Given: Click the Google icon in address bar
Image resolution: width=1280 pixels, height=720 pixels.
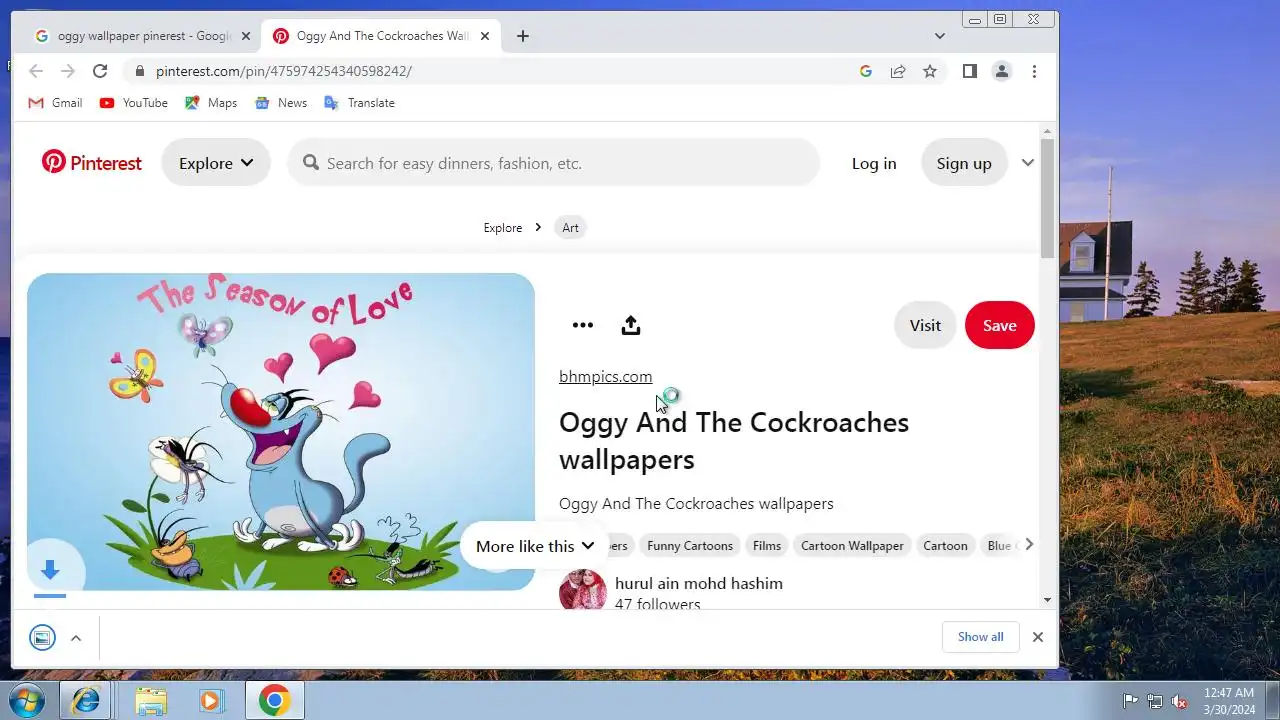Looking at the screenshot, I should click(866, 71).
